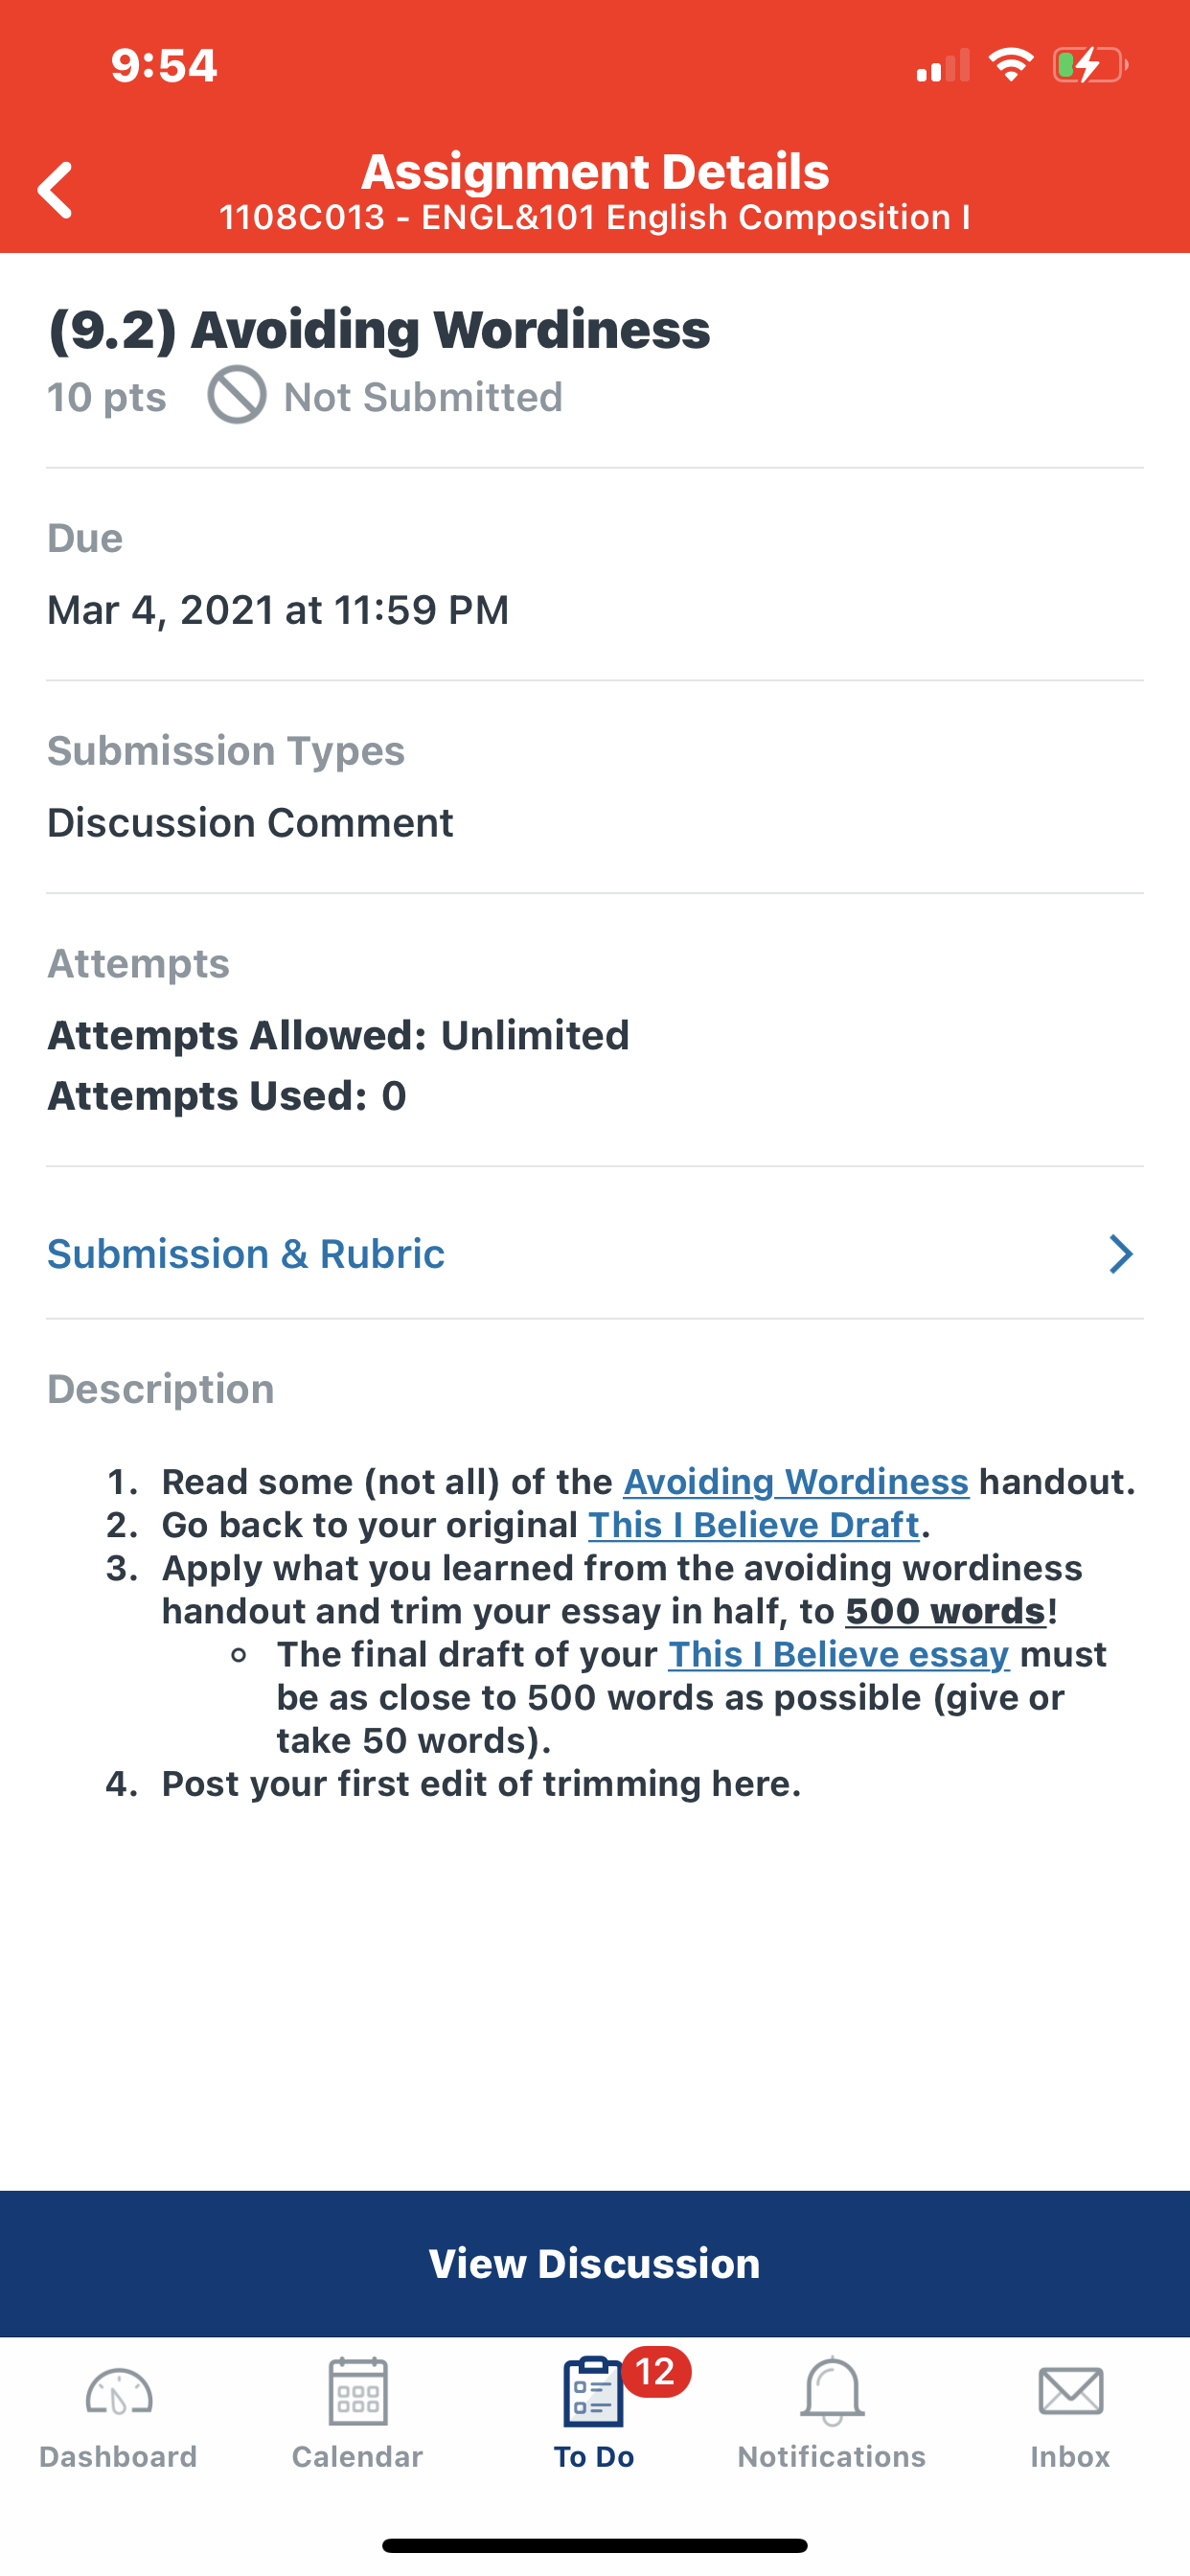
Task: Switch to the Calendar tab label
Action: [x=357, y=2457]
